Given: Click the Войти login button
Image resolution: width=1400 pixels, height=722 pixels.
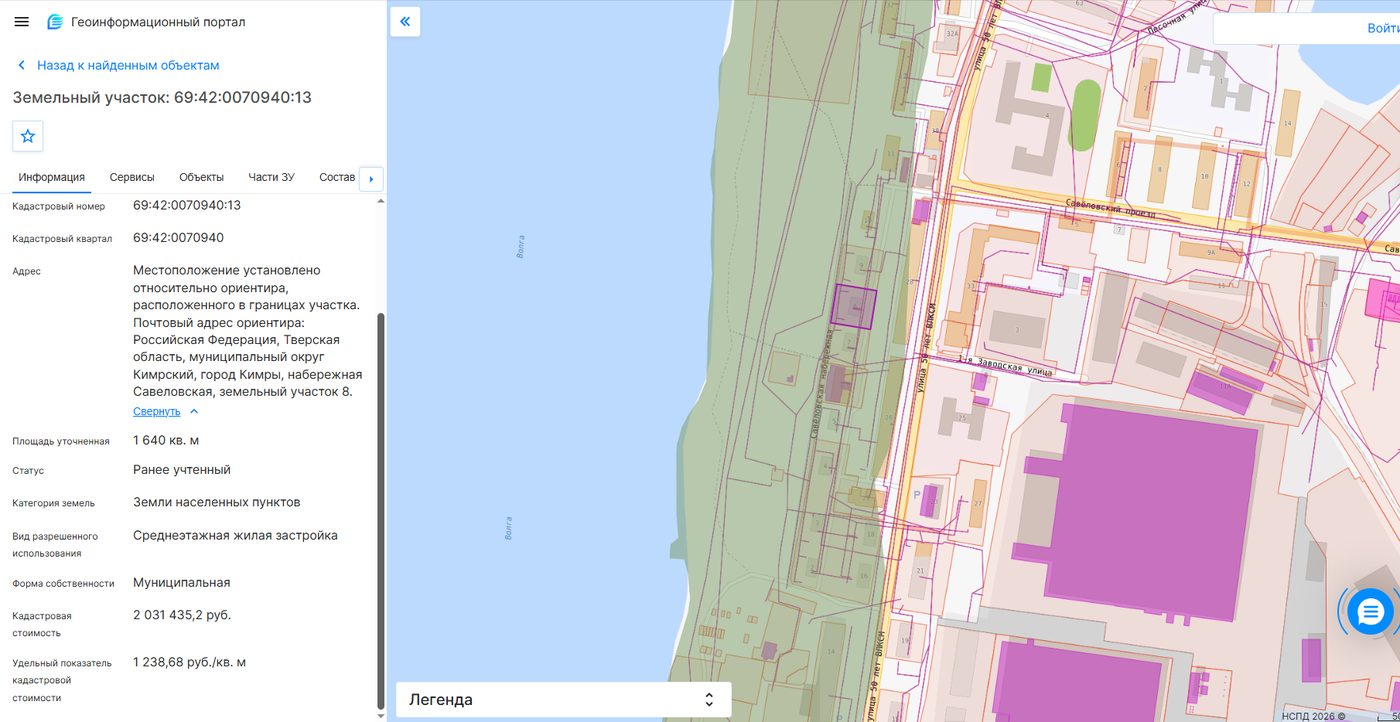Looking at the screenshot, I should pyautogui.click(x=1383, y=28).
